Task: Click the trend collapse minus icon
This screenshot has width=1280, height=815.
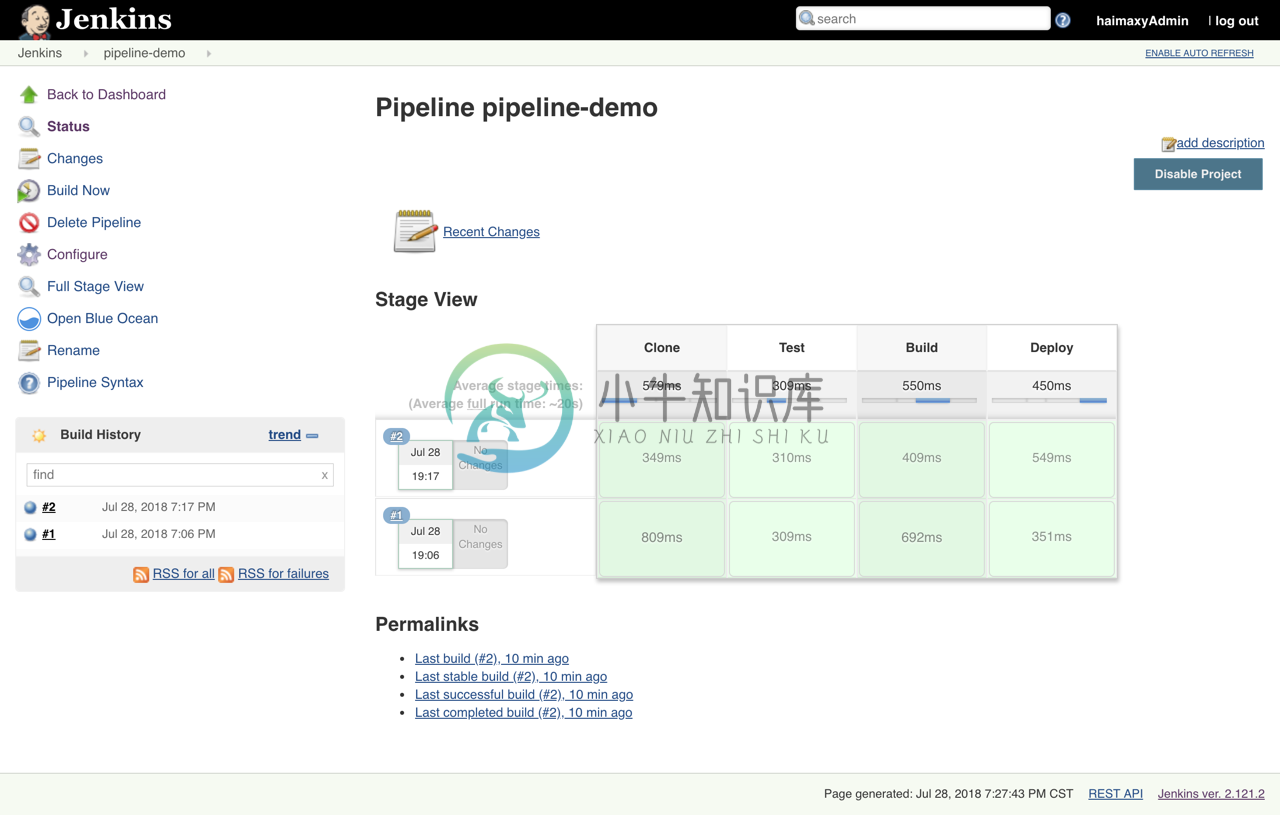Action: click(x=312, y=436)
